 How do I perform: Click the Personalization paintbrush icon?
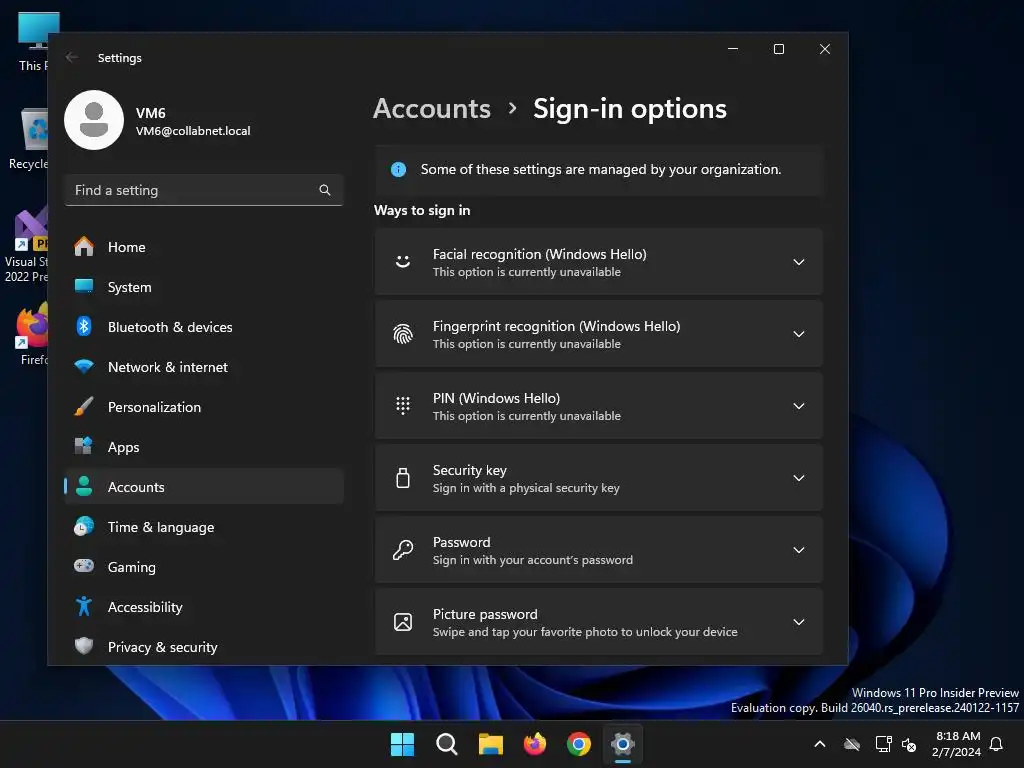tap(84, 406)
